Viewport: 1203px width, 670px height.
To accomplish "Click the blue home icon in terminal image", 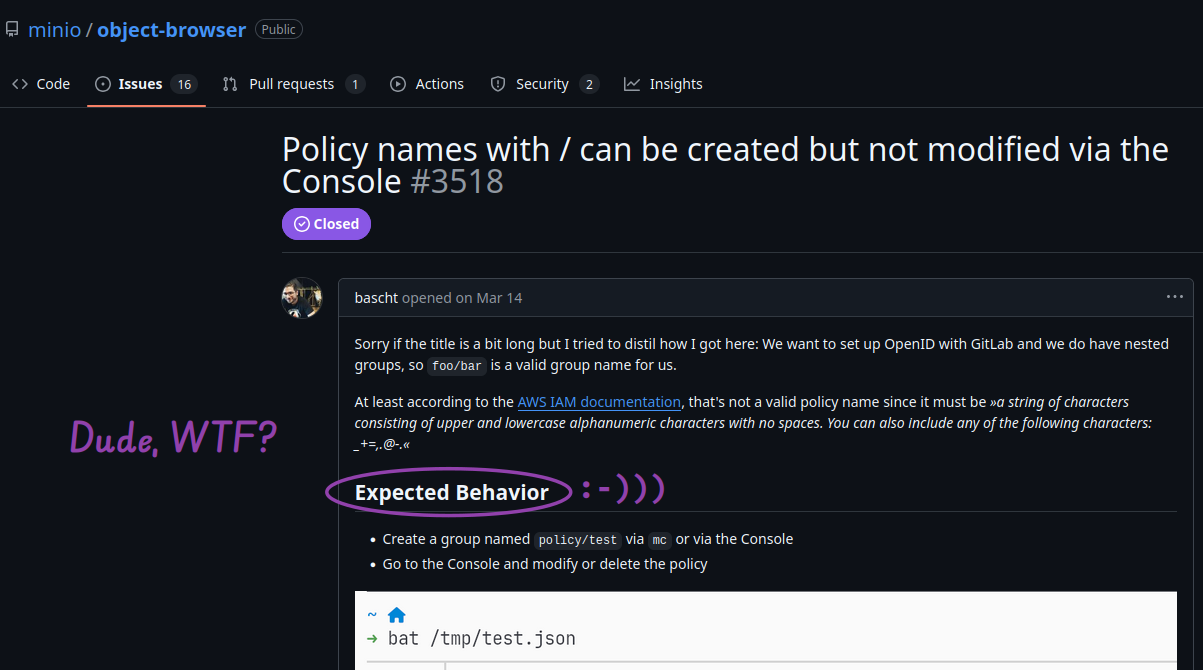I will click(397, 615).
